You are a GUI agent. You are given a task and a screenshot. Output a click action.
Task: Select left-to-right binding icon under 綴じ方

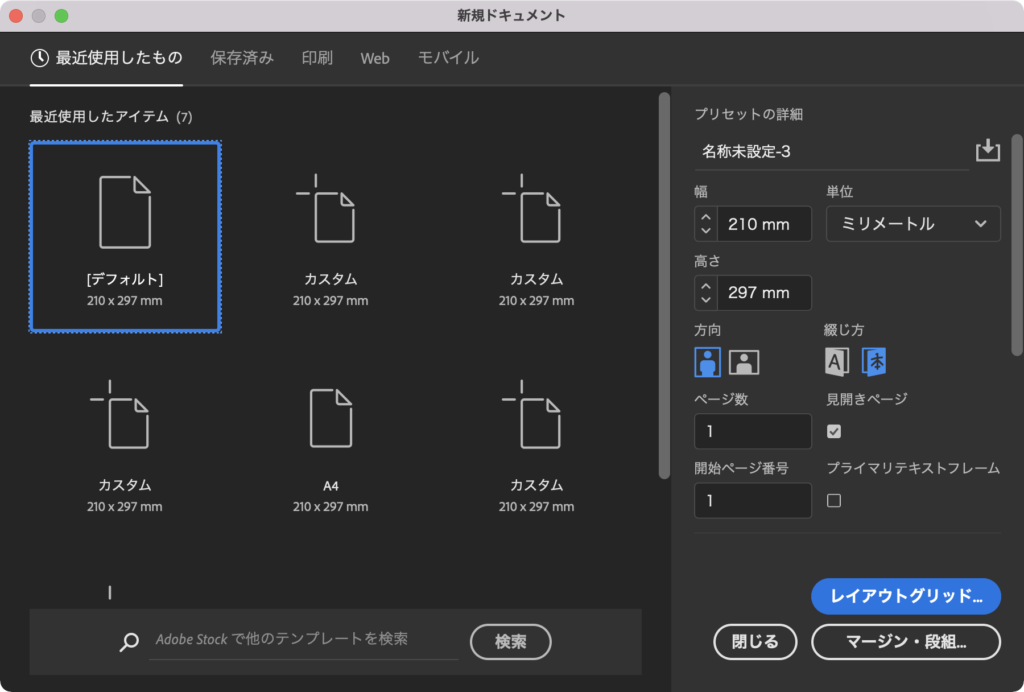(836, 361)
